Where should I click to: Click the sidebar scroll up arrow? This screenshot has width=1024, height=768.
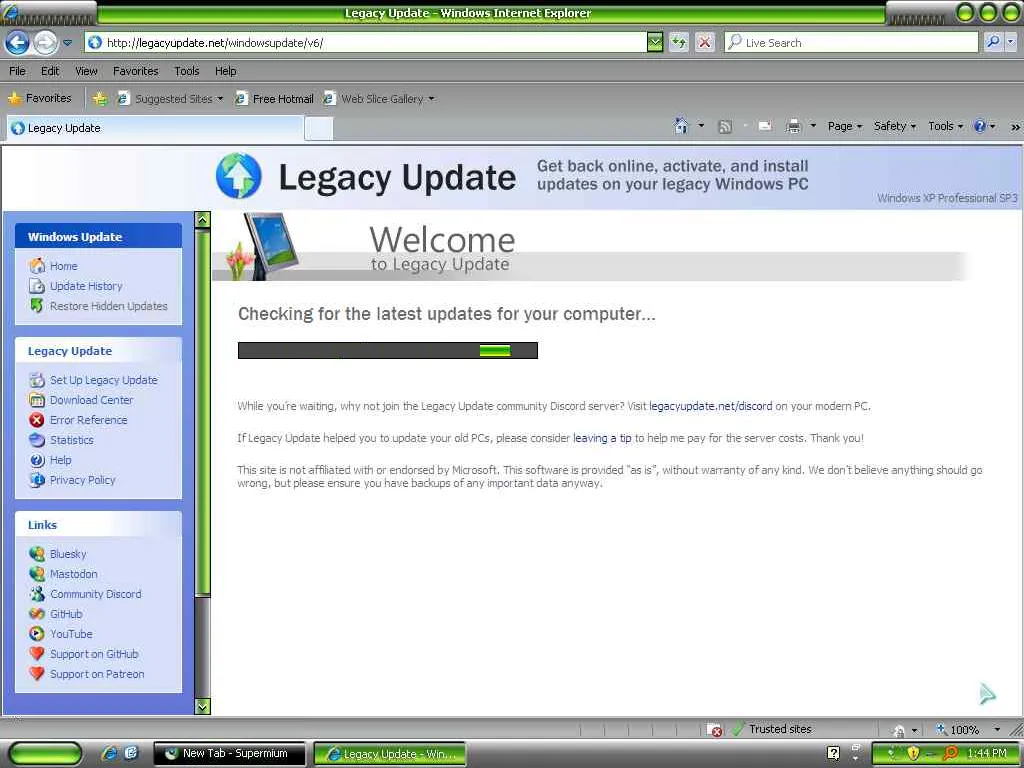click(x=202, y=220)
